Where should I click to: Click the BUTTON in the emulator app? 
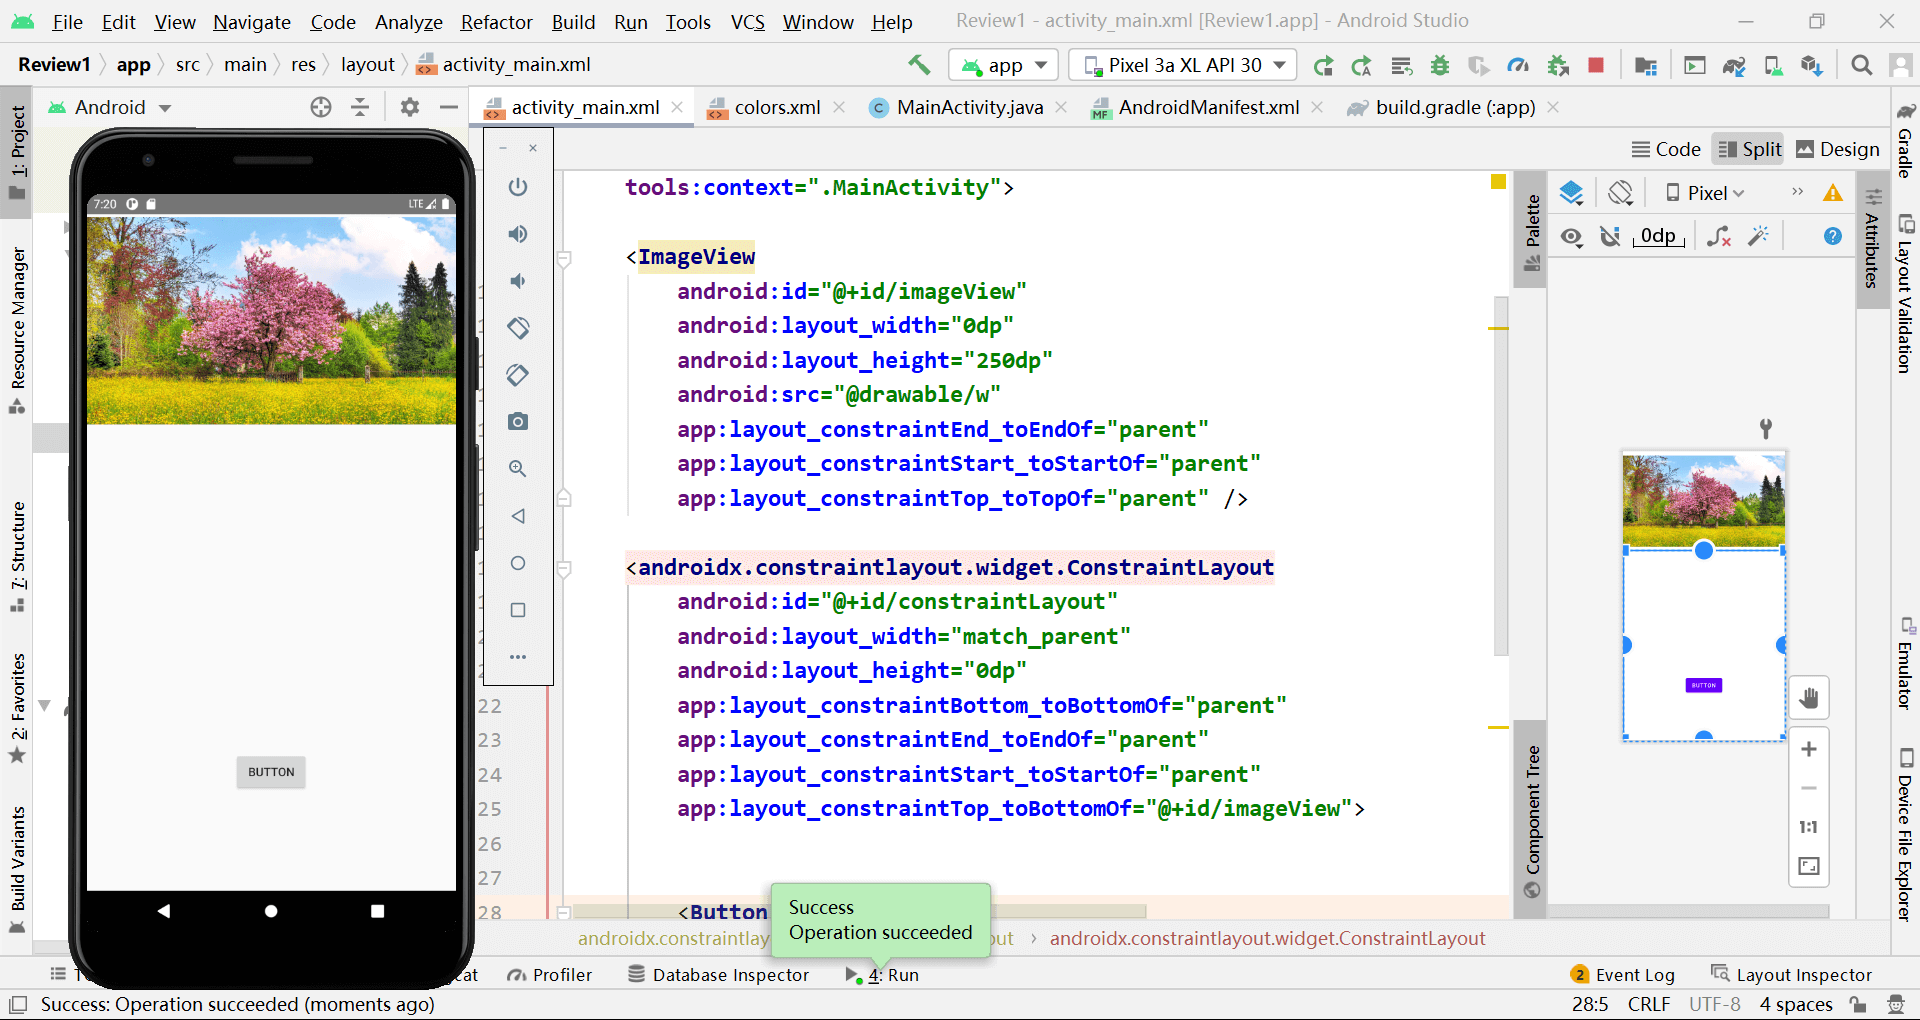tap(271, 772)
